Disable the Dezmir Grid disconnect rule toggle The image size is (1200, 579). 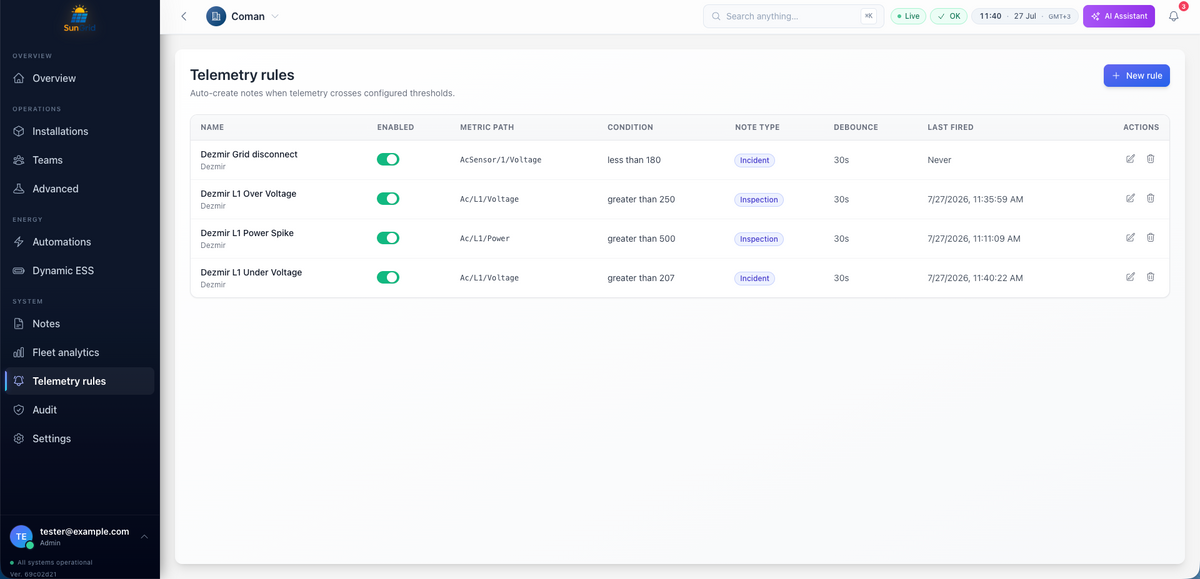pos(388,159)
